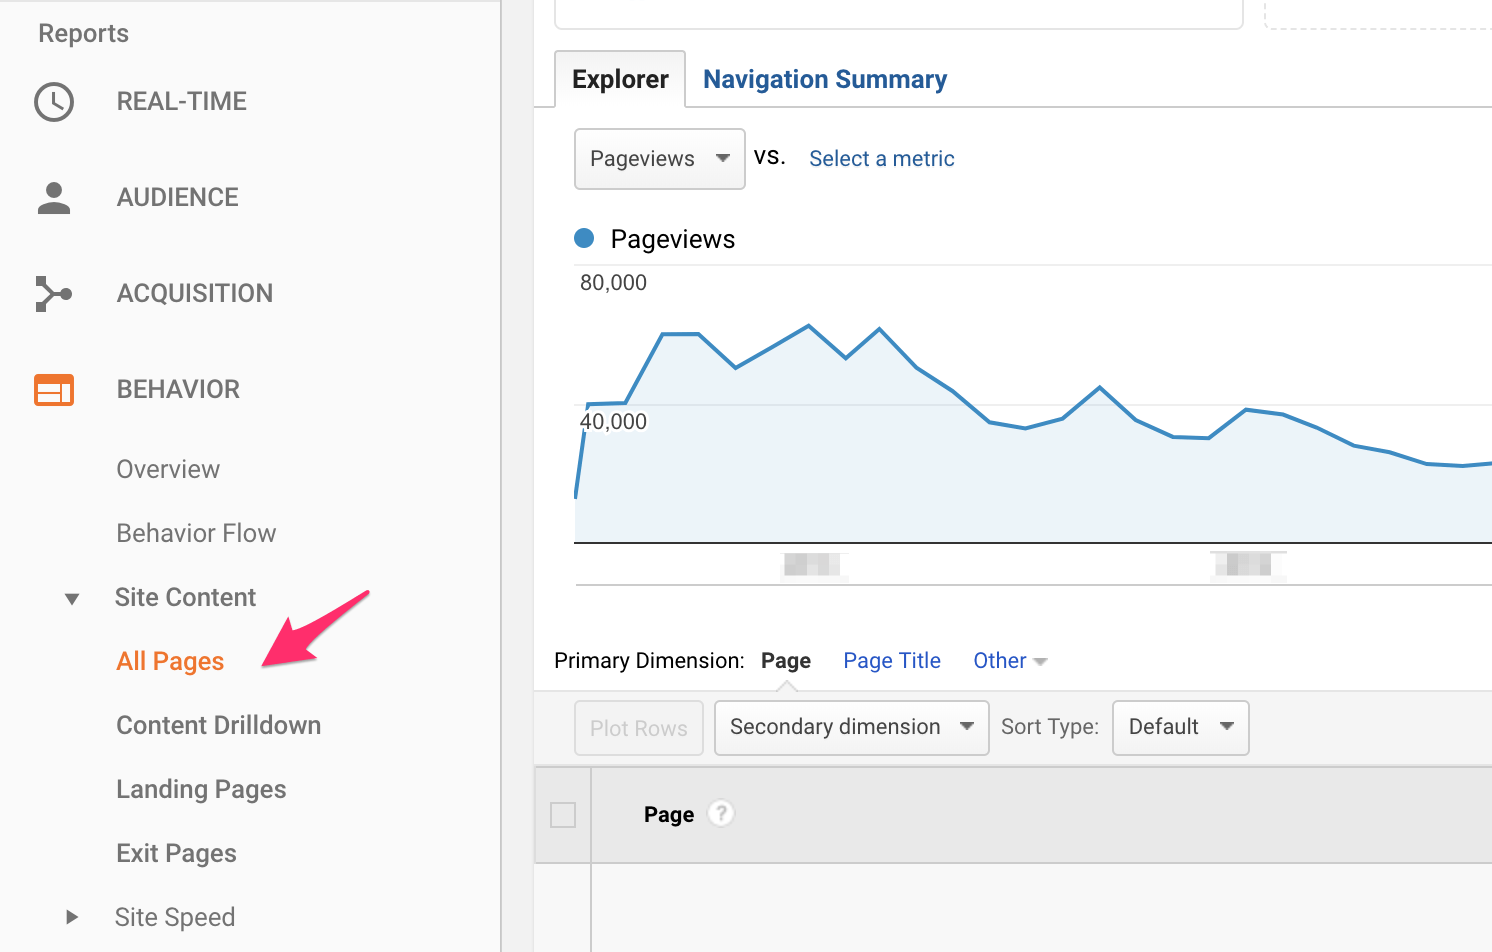Image resolution: width=1492 pixels, height=952 pixels.
Task: Go to Behavior Flow report
Action: [x=196, y=533]
